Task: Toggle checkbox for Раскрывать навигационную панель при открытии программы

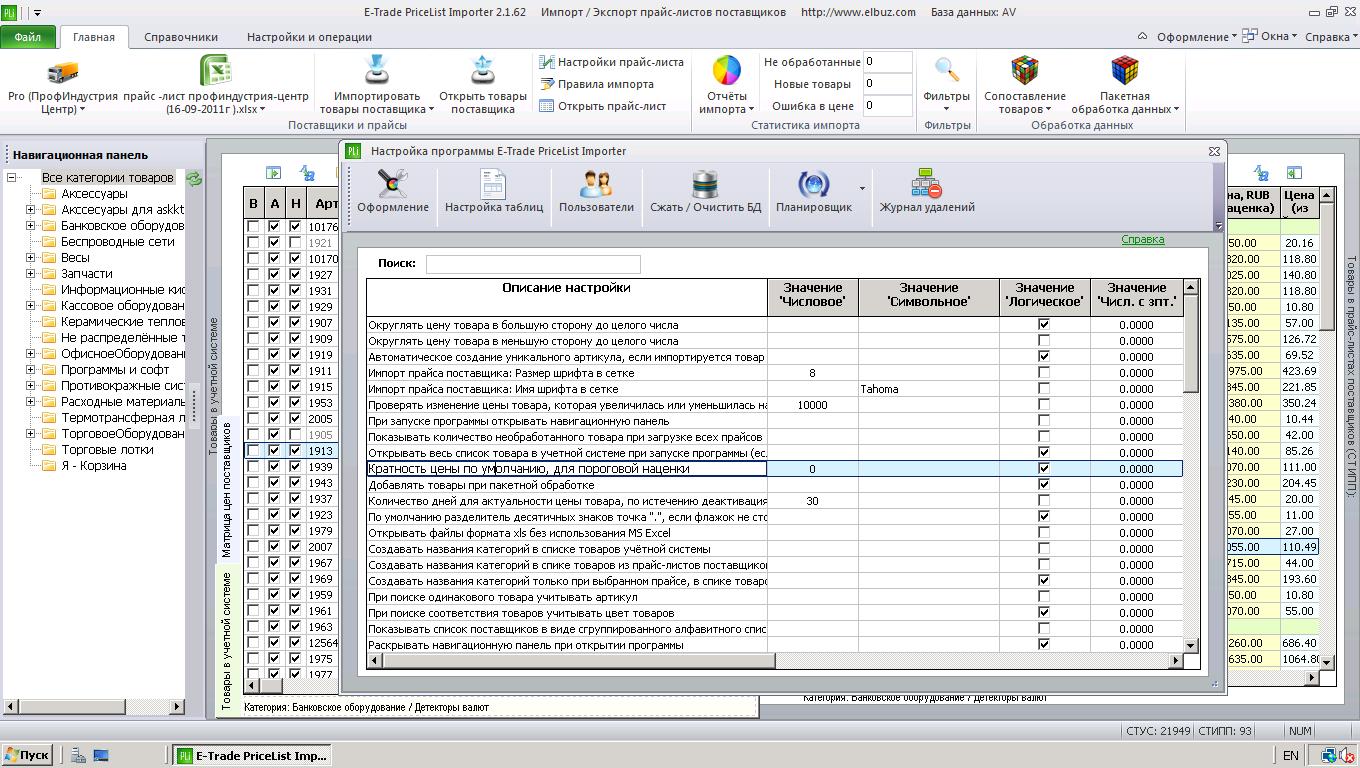Action: click(1044, 645)
